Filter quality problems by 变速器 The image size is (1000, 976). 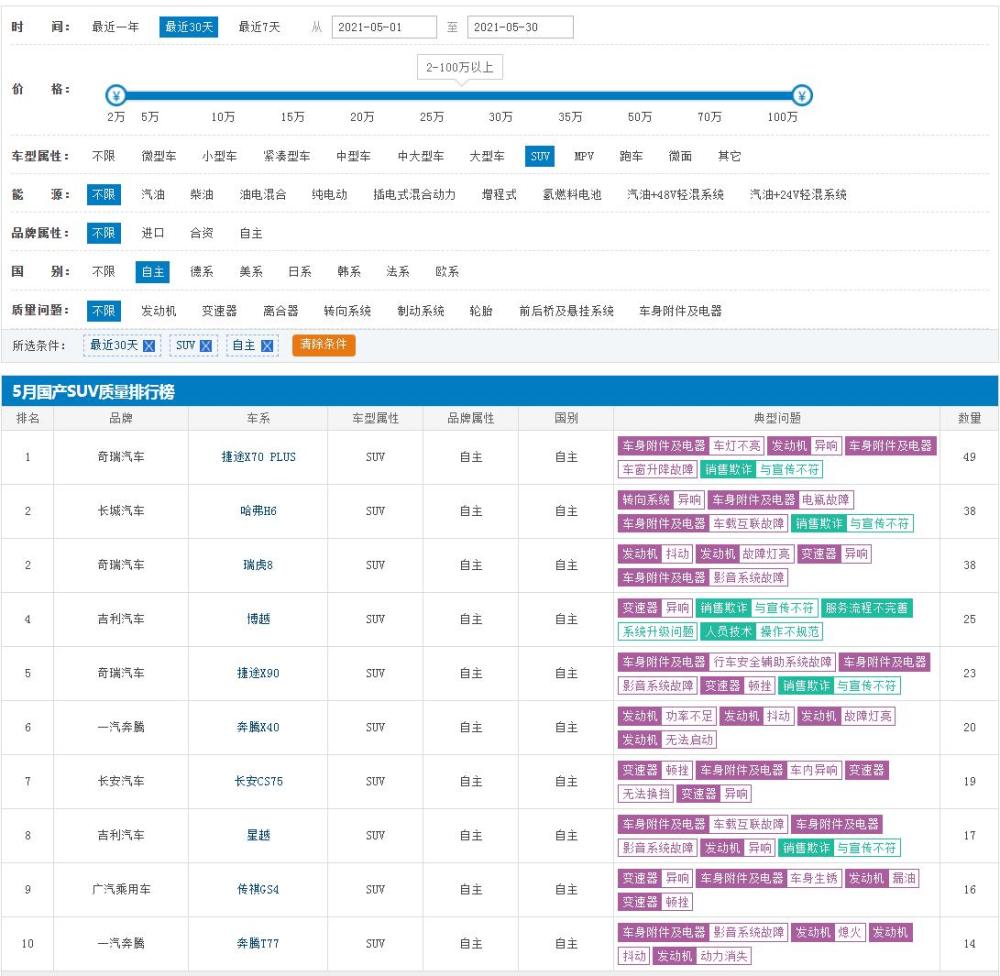coord(219,311)
